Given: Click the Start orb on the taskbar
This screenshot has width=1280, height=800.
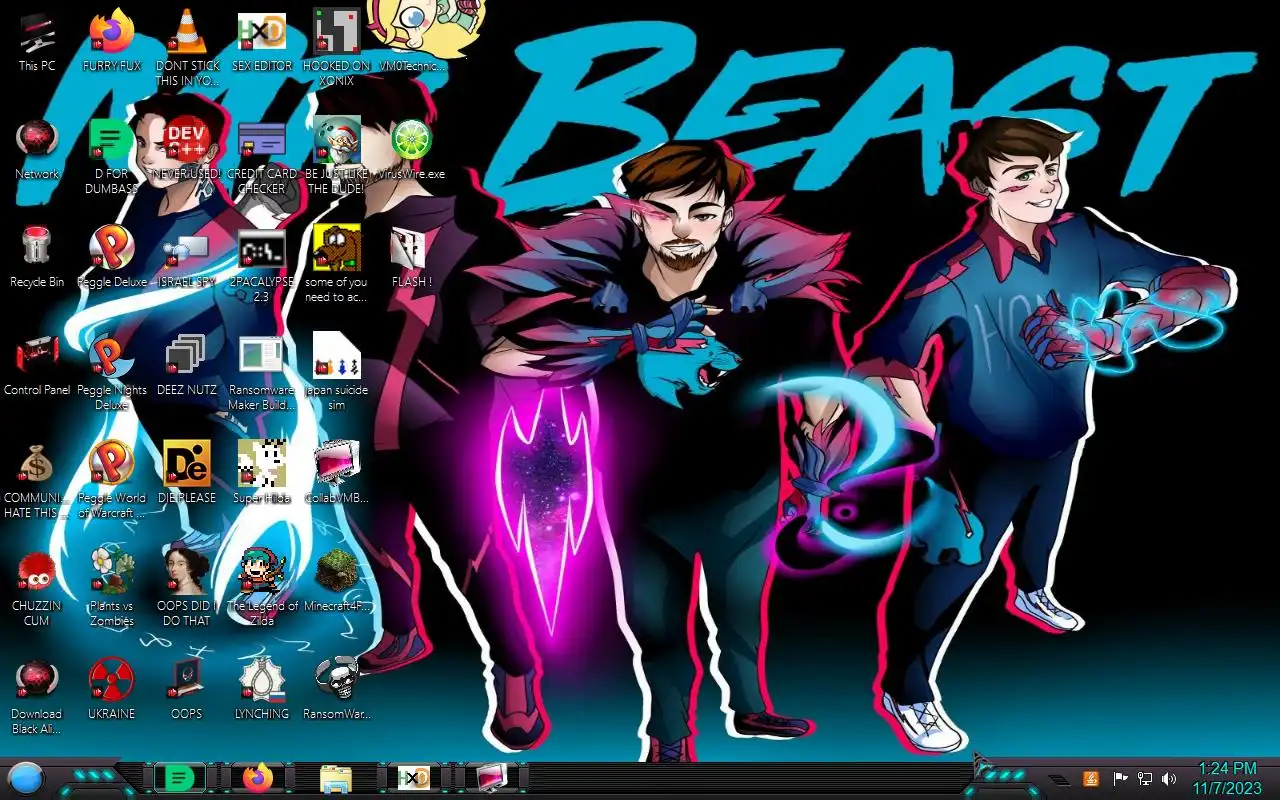Looking at the screenshot, I should tap(25, 777).
